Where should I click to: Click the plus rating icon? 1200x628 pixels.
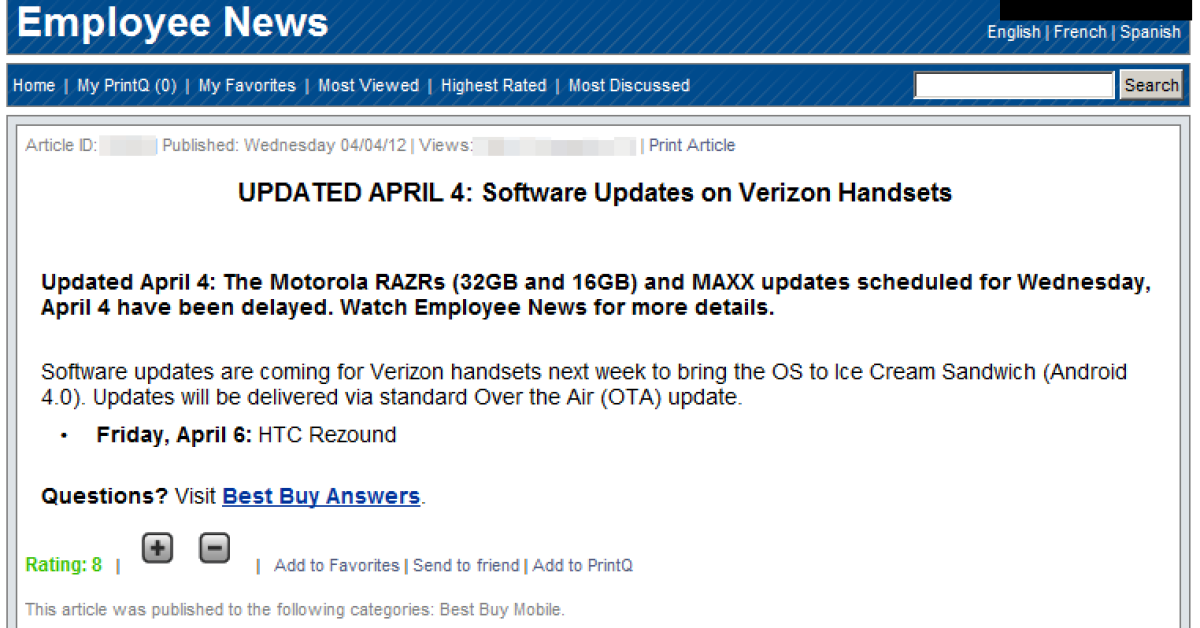point(157,548)
